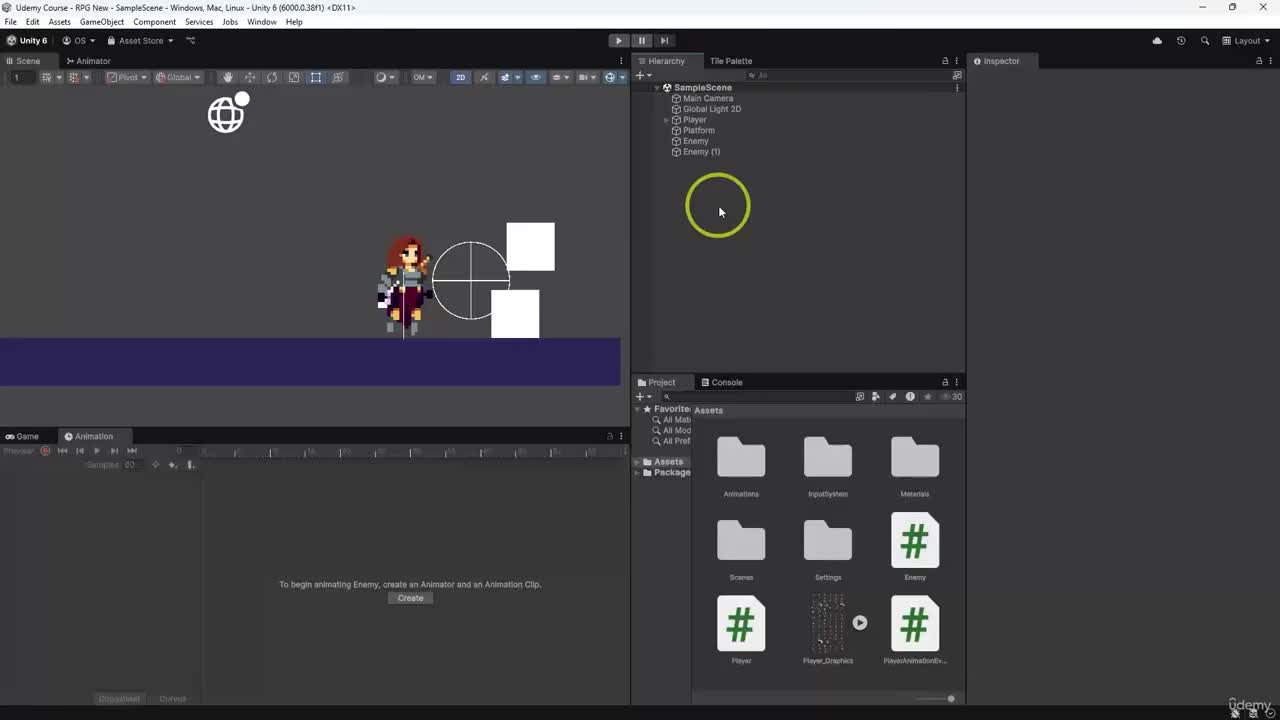
Task: Select the Rotate tool
Action: coord(272,77)
